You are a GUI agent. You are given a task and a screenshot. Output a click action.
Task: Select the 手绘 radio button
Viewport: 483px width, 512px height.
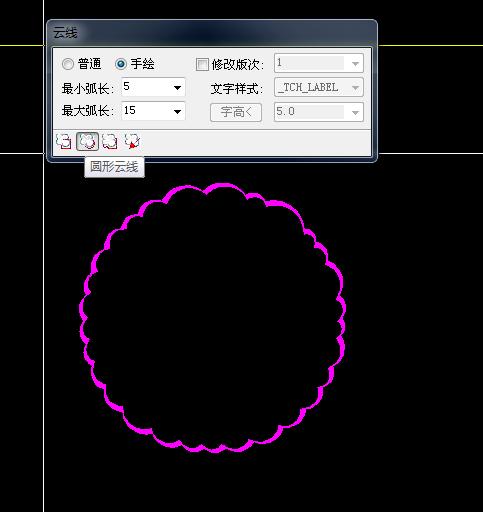pos(121,64)
